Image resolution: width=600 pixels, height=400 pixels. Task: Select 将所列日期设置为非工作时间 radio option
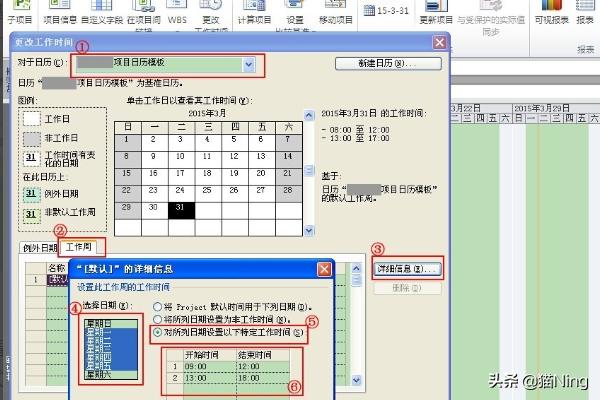click(155, 319)
